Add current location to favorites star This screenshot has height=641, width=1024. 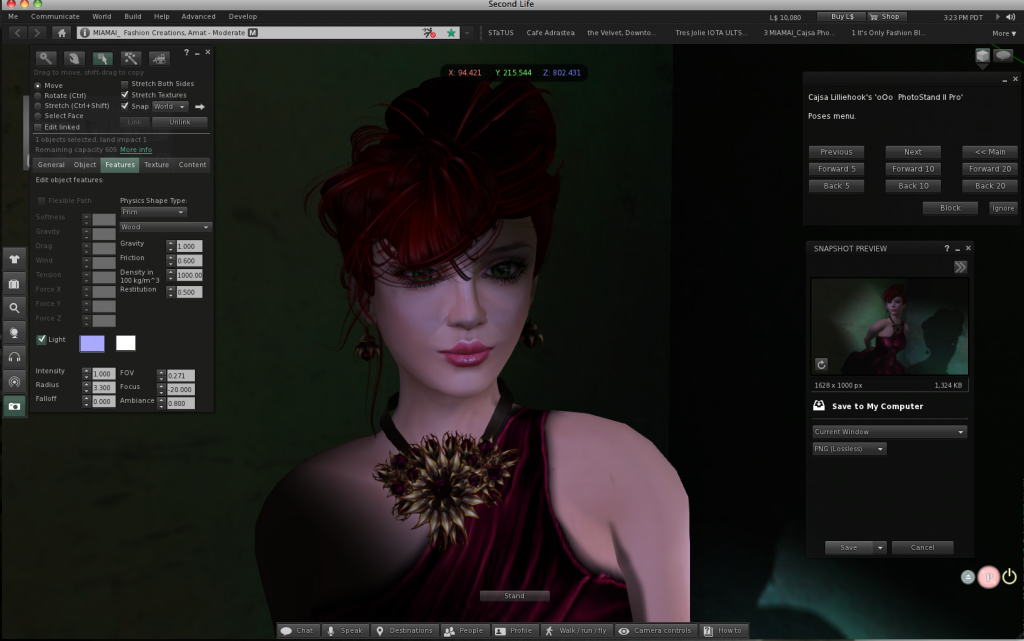pyautogui.click(x=451, y=33)
